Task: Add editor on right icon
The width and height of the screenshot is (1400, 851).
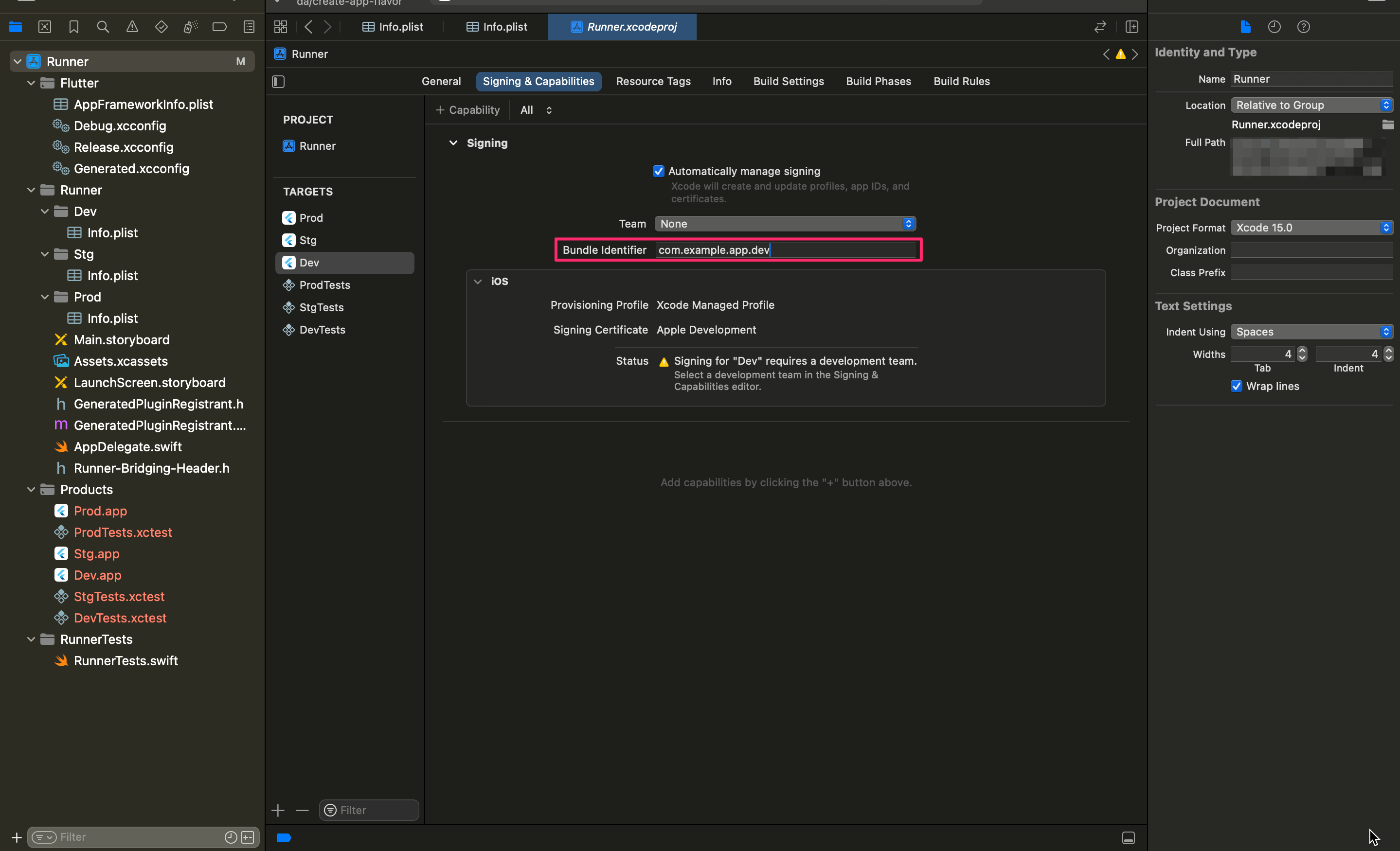Action: (1132, 27)
